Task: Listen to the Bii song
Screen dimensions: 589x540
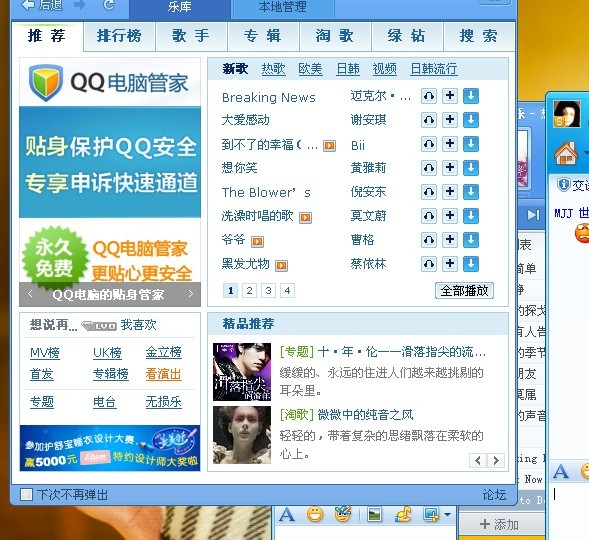Action: pos(429,144)
